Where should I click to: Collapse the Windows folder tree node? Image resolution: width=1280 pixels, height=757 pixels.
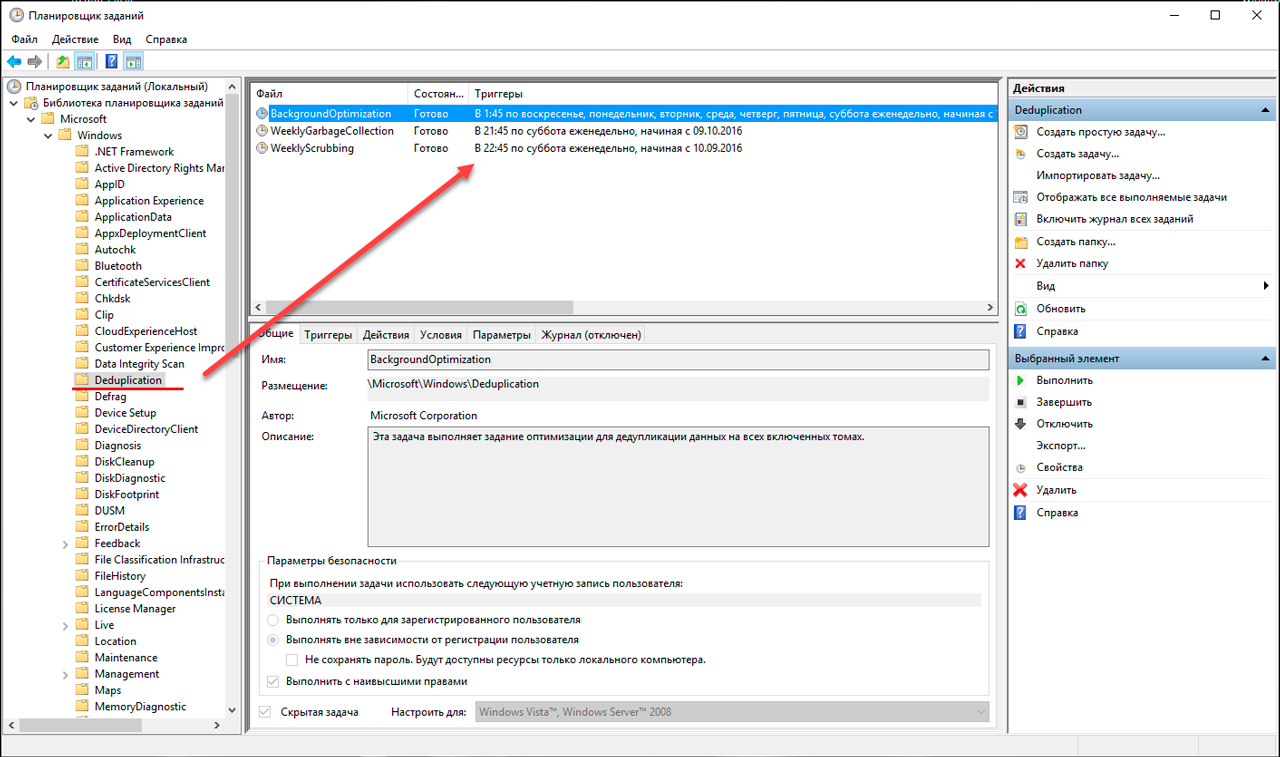click(x=48, y=135)
